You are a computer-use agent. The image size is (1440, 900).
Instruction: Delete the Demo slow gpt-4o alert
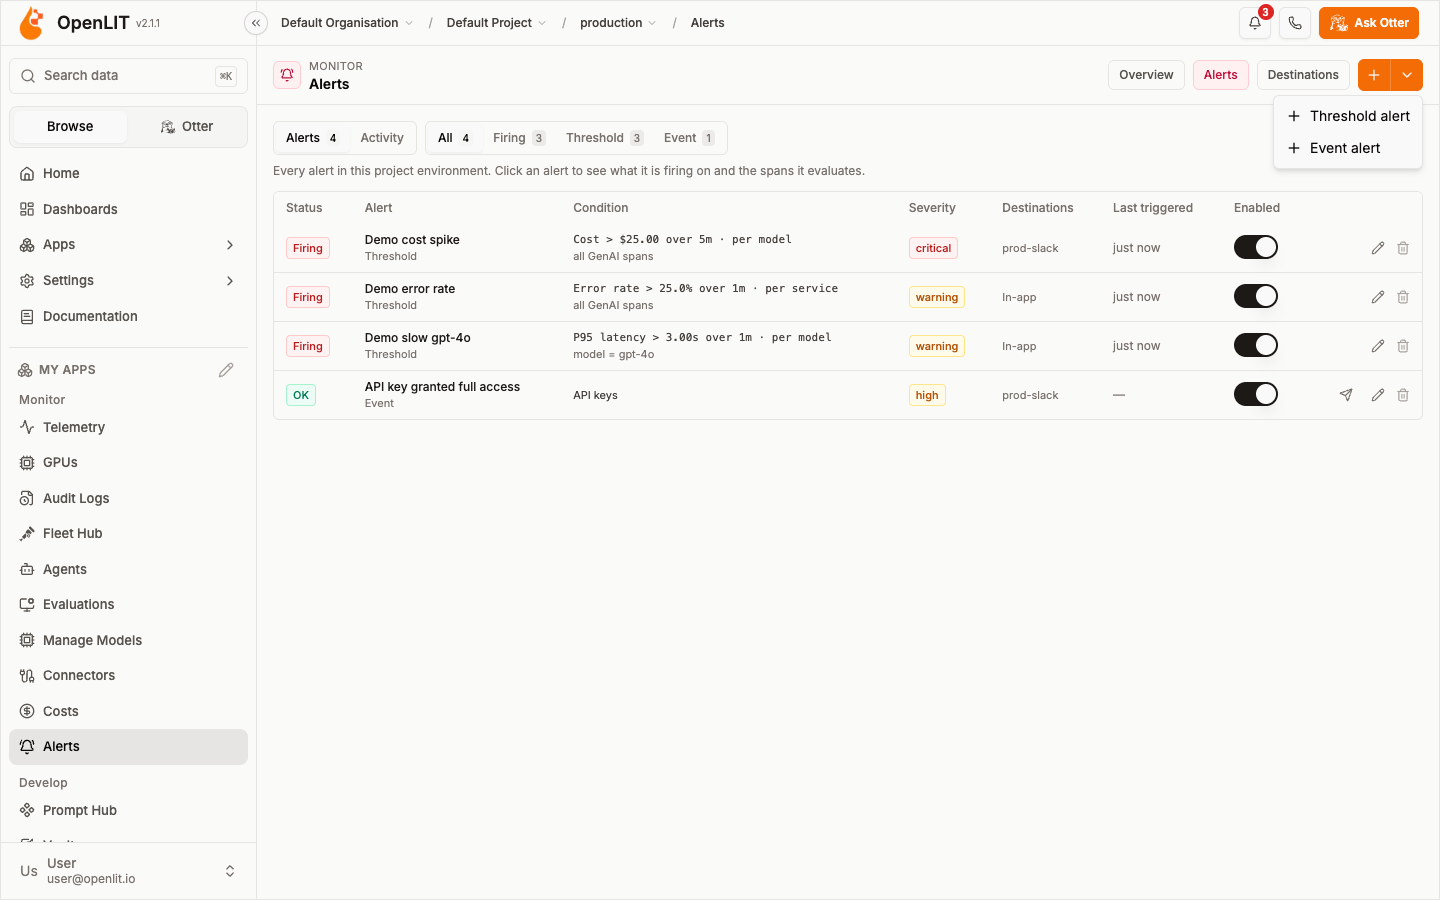(1403, 346)
